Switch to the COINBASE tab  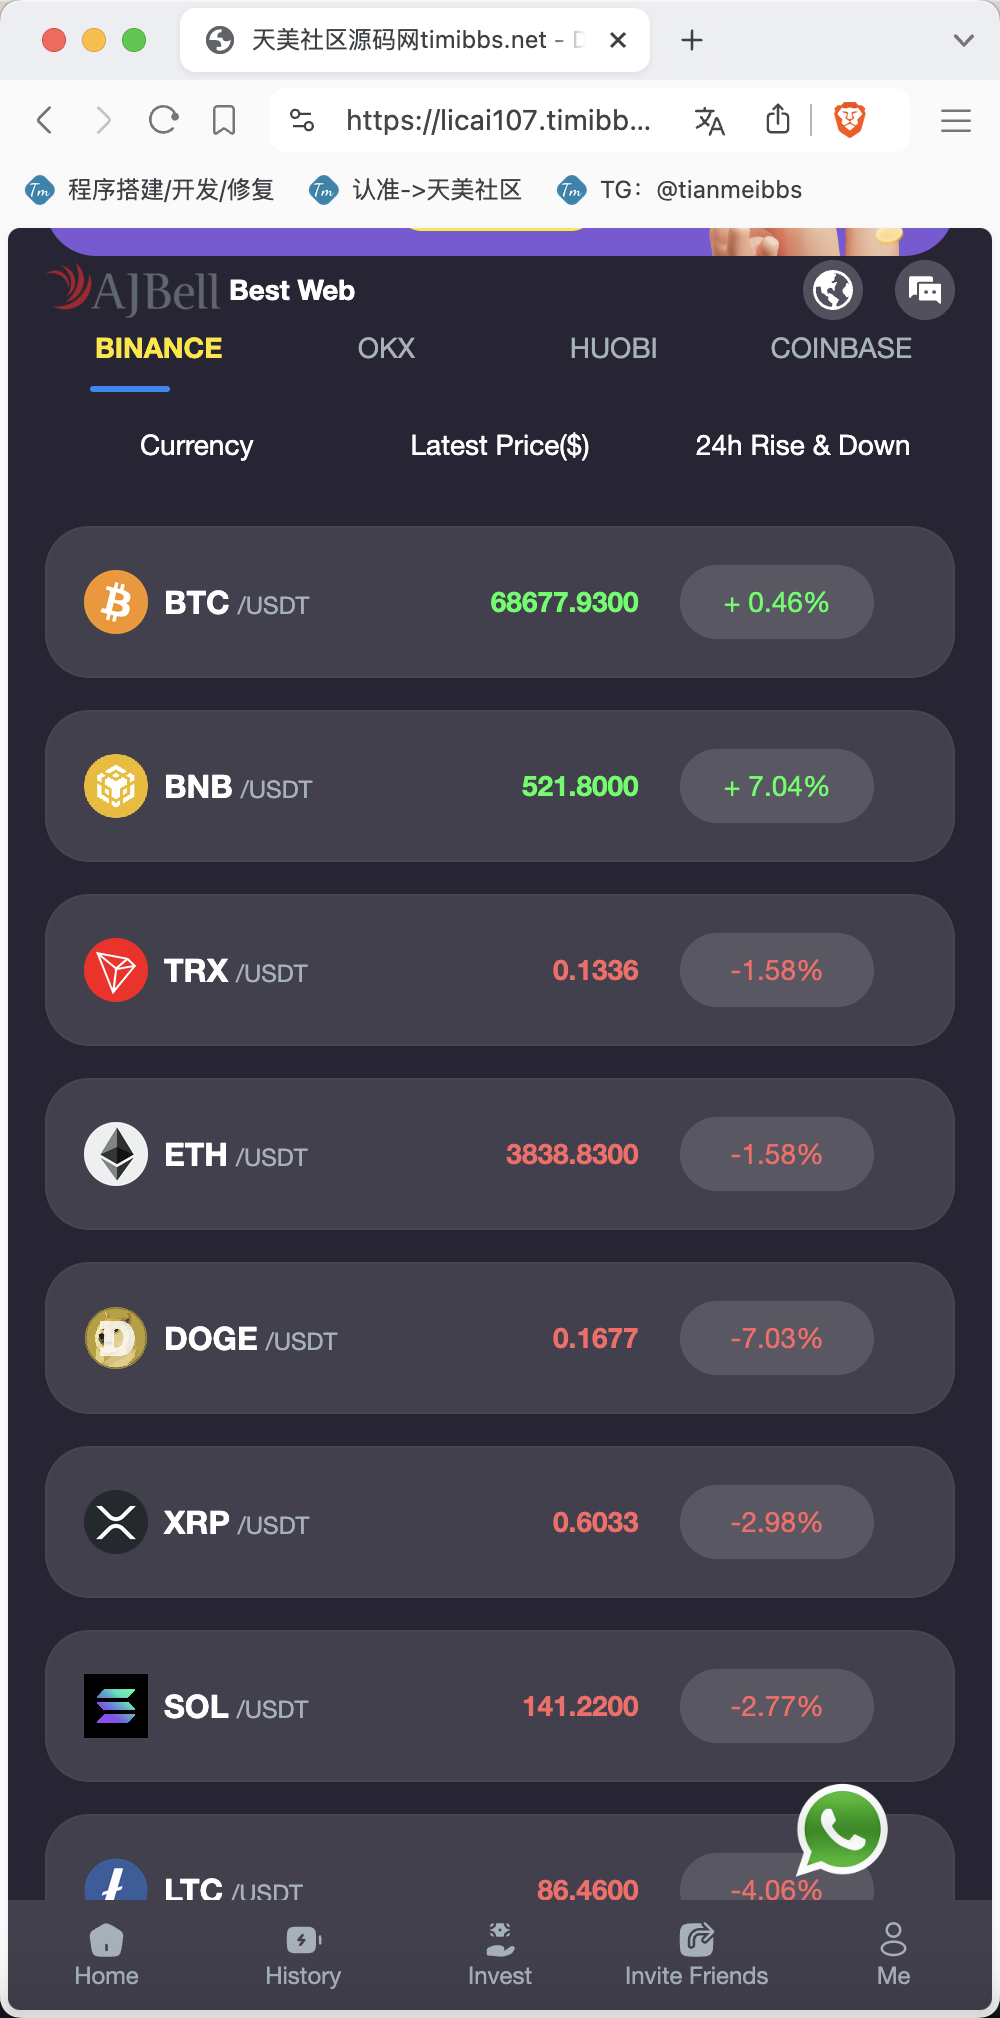point(840,348)
